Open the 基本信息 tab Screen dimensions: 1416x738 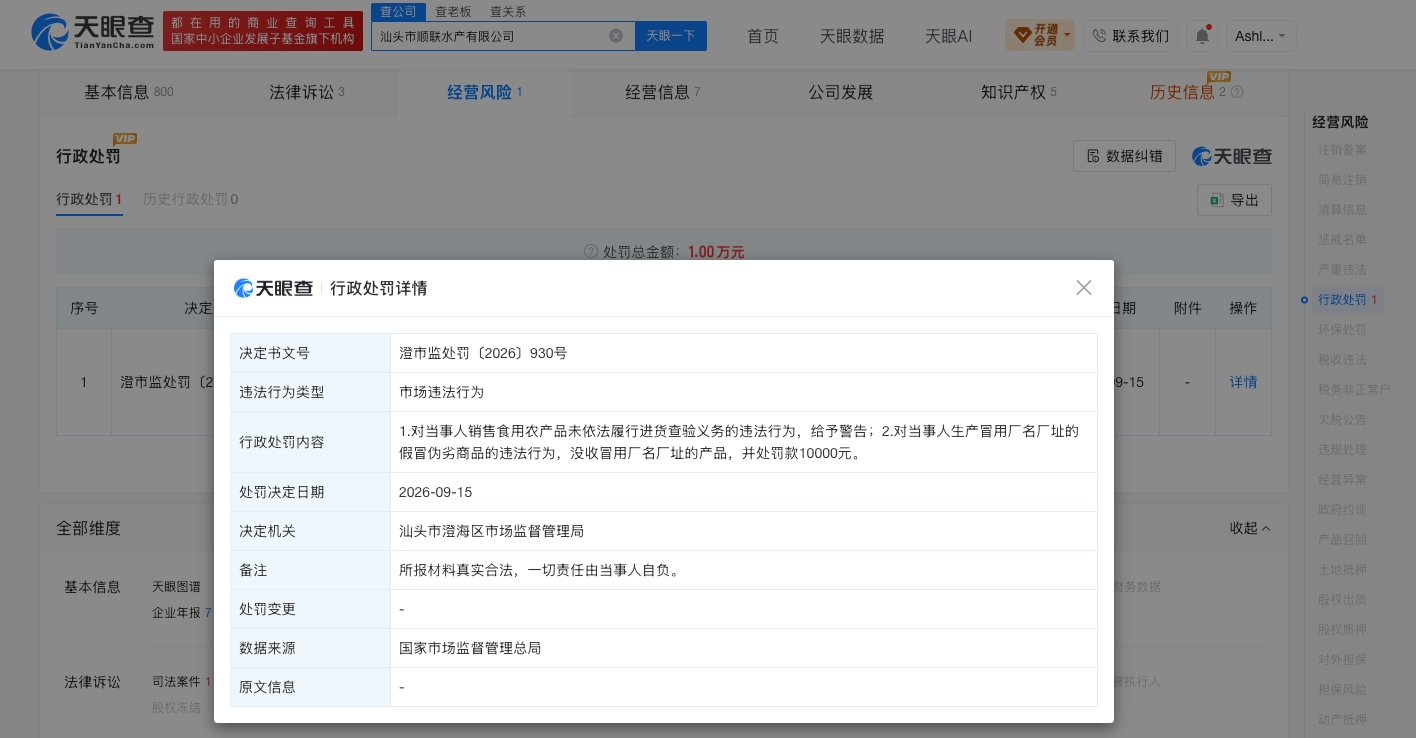[x=128, y=92]
